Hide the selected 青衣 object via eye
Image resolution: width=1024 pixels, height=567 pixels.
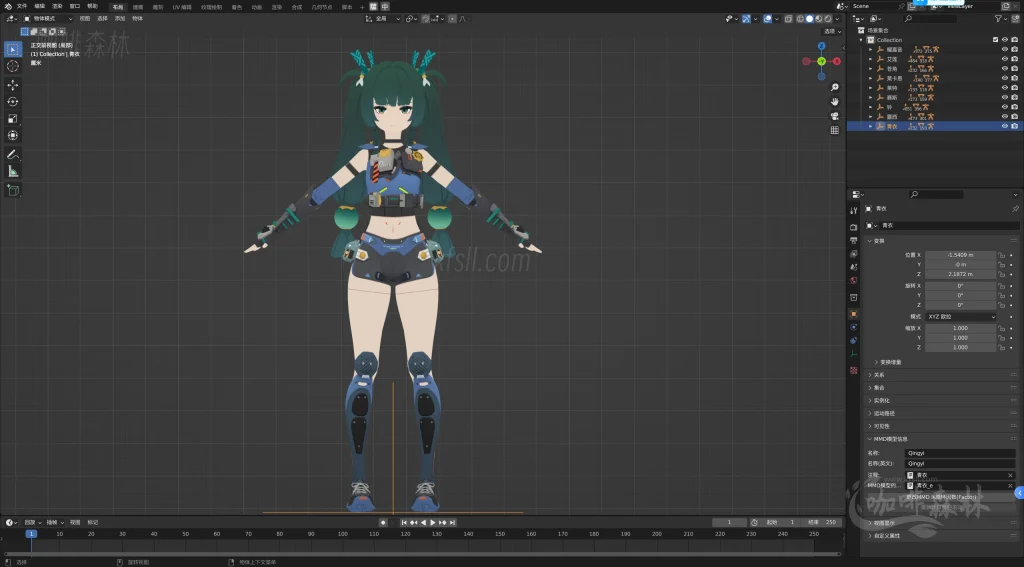pos(1005,126)
